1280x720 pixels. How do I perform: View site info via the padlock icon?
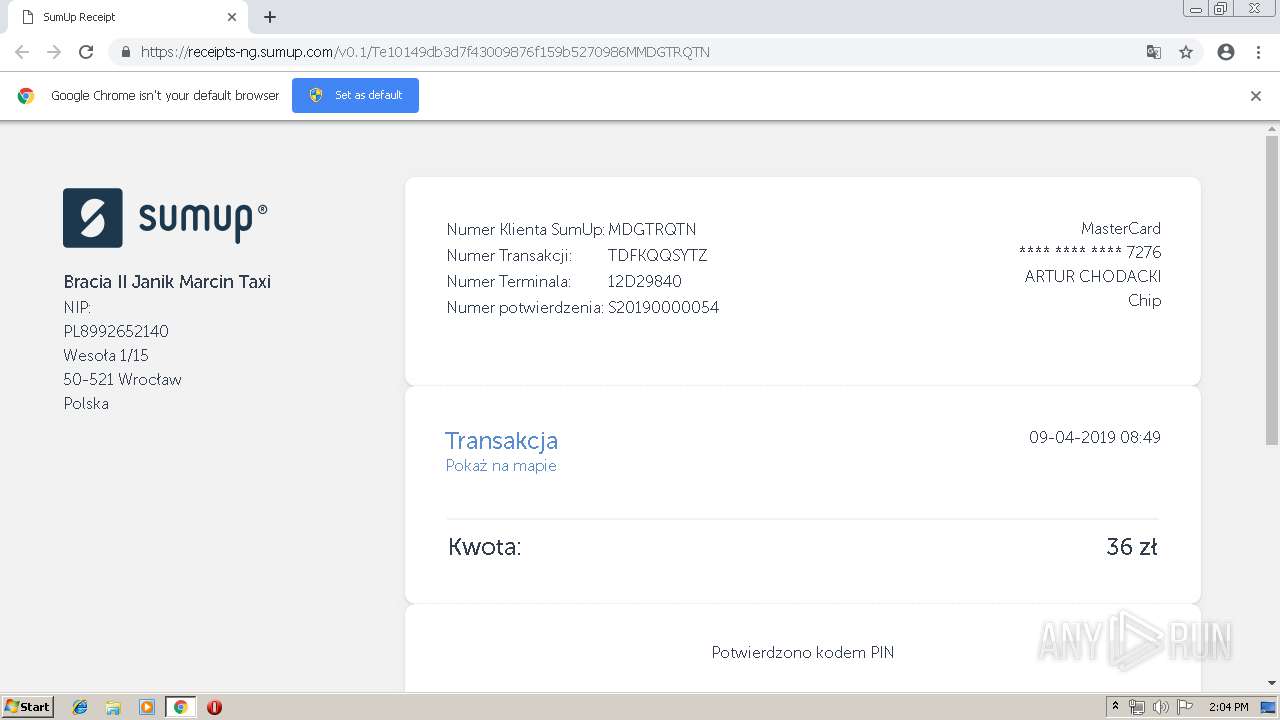pyautogui.click(x=125, y=52)
